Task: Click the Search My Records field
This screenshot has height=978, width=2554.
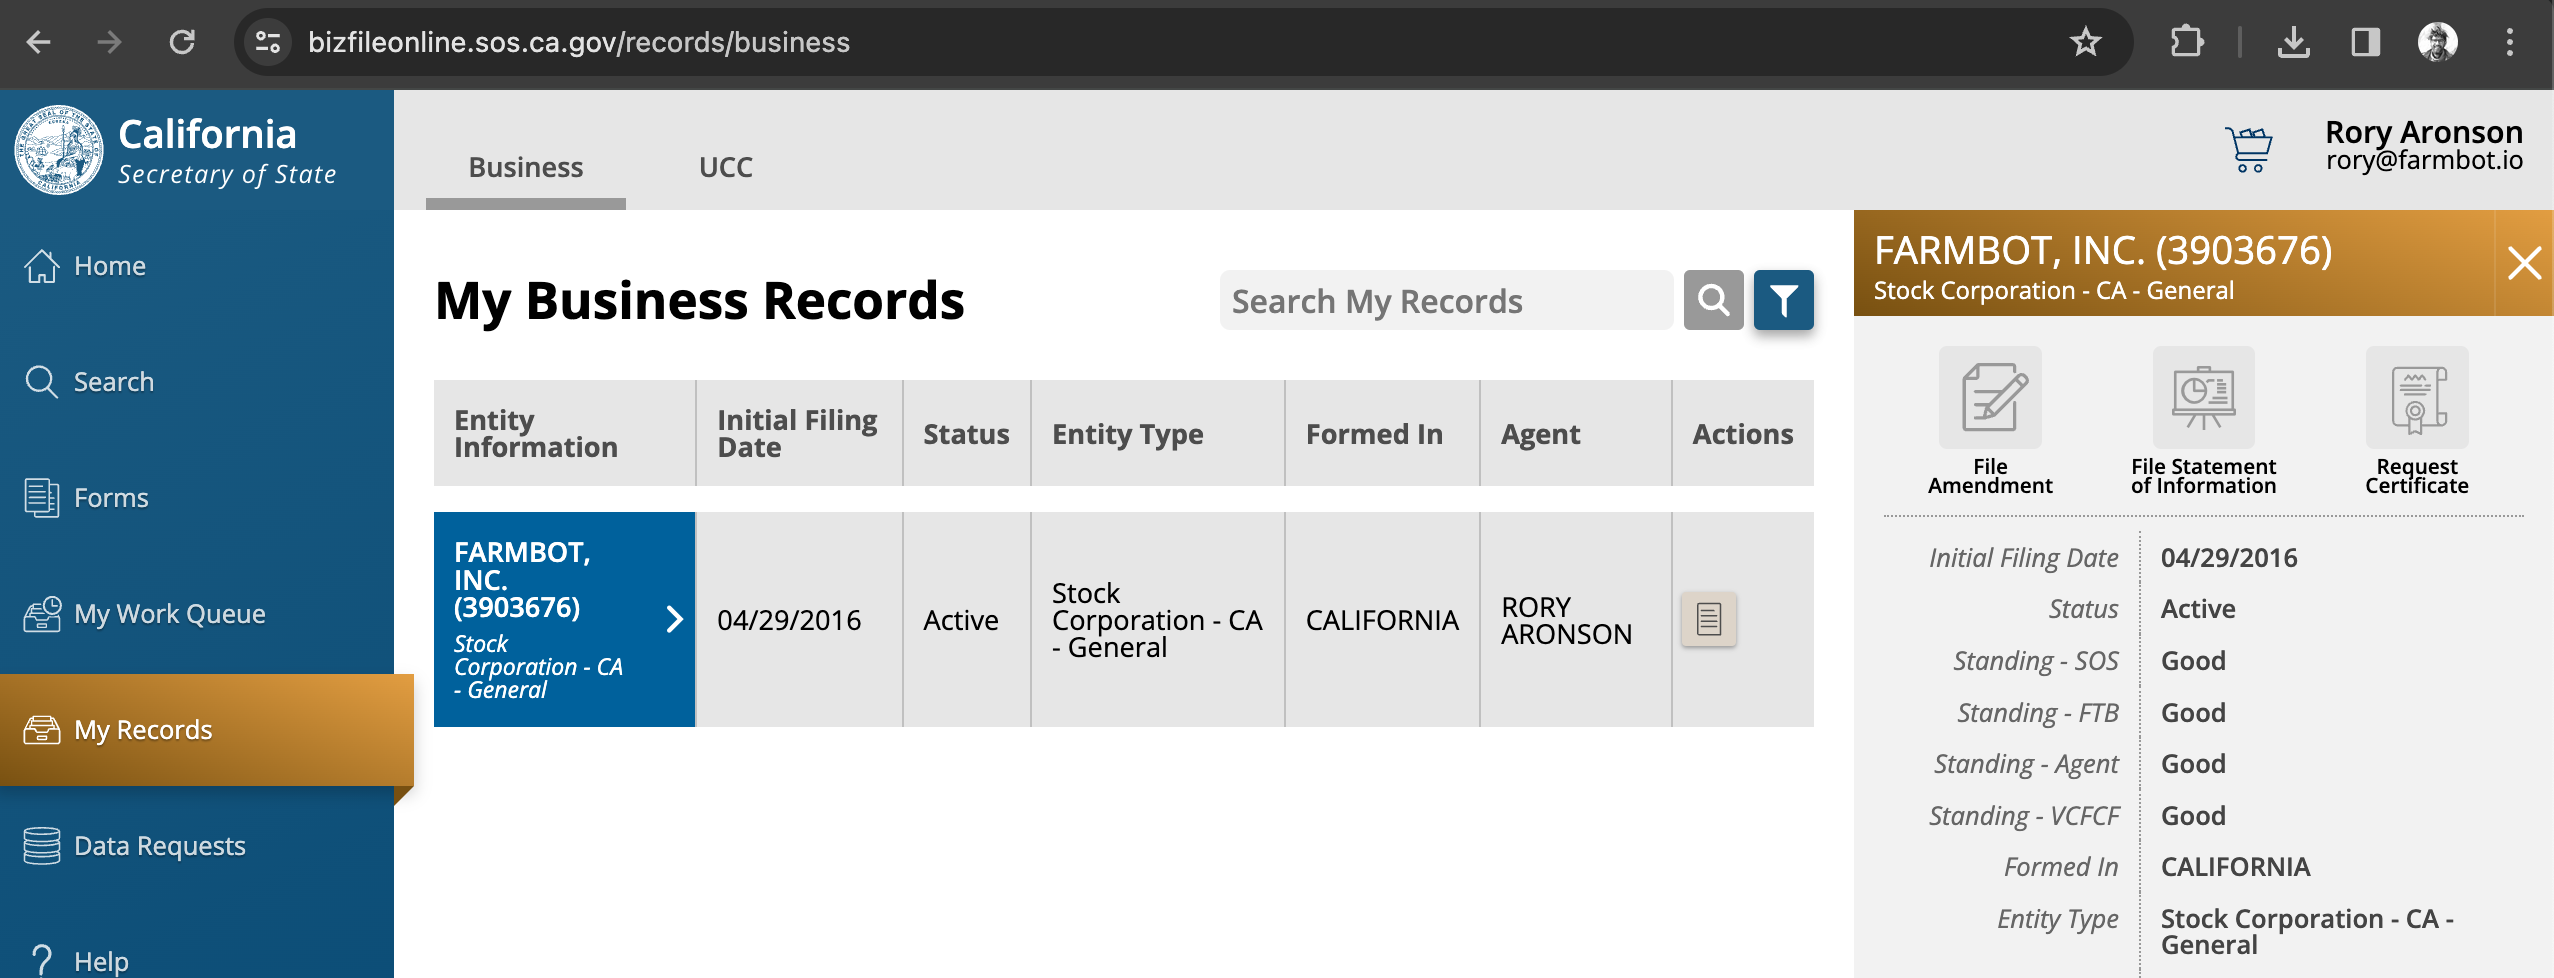Action: pos(1445,300)
